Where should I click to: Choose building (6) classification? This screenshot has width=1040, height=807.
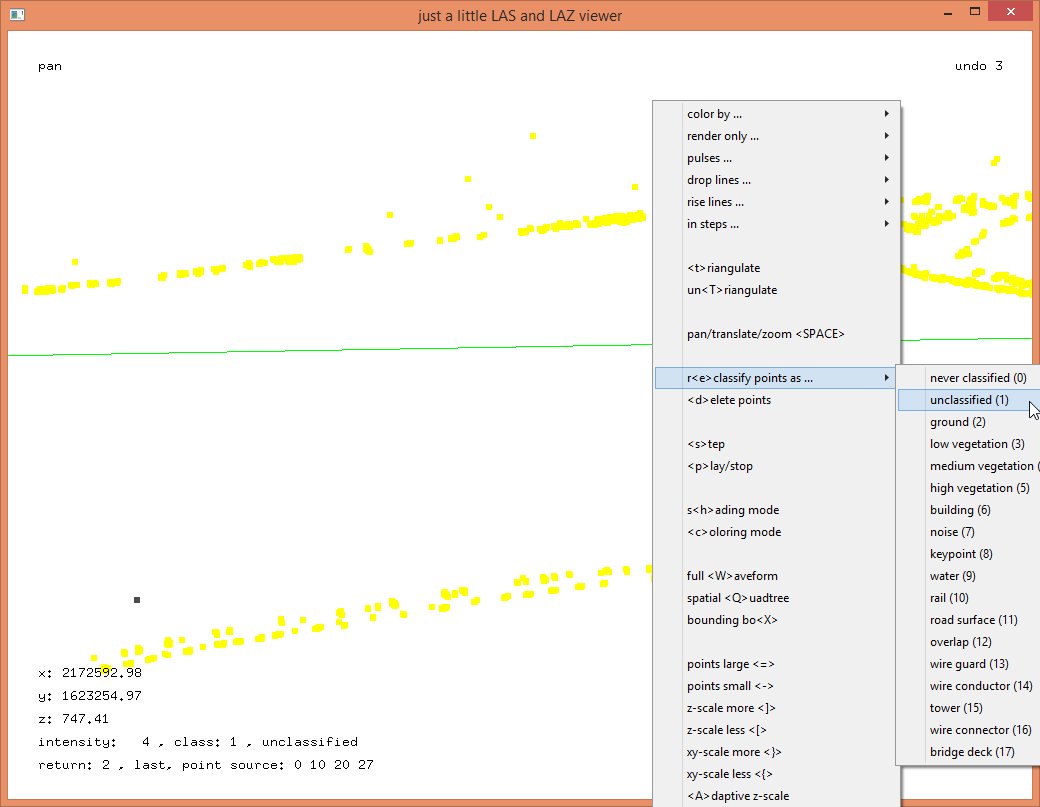point(960,510)
